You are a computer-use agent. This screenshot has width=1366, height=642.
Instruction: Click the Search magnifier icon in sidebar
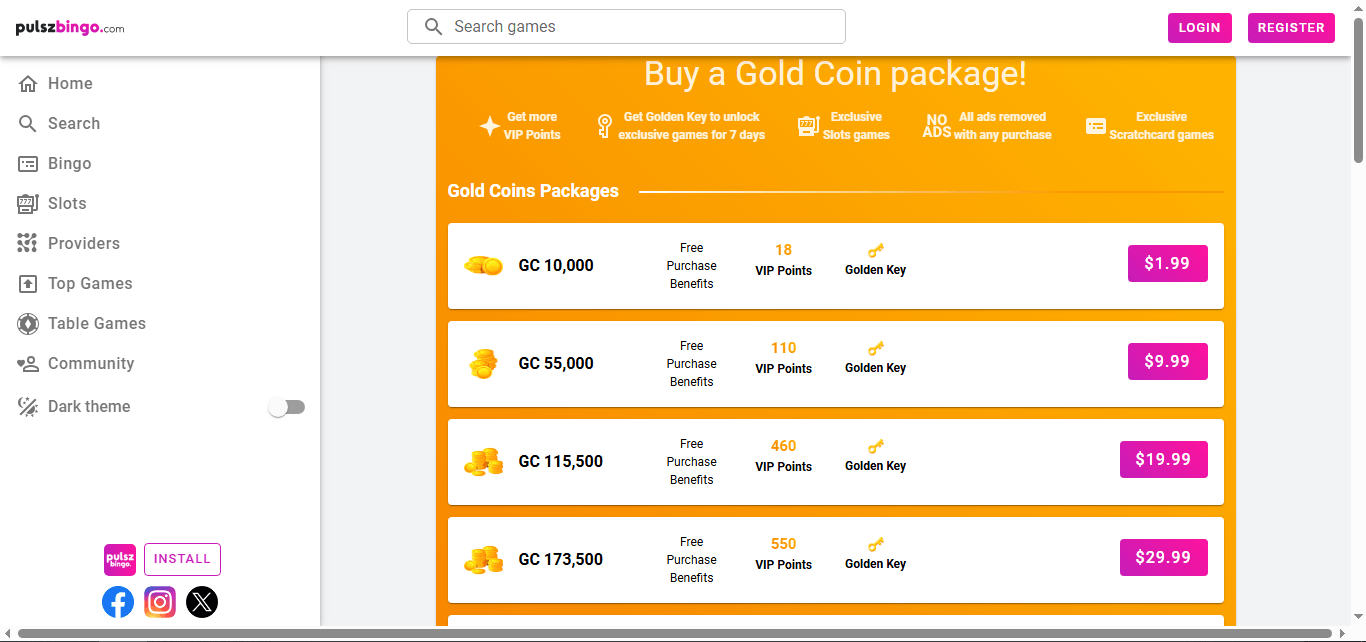[28, 124]
